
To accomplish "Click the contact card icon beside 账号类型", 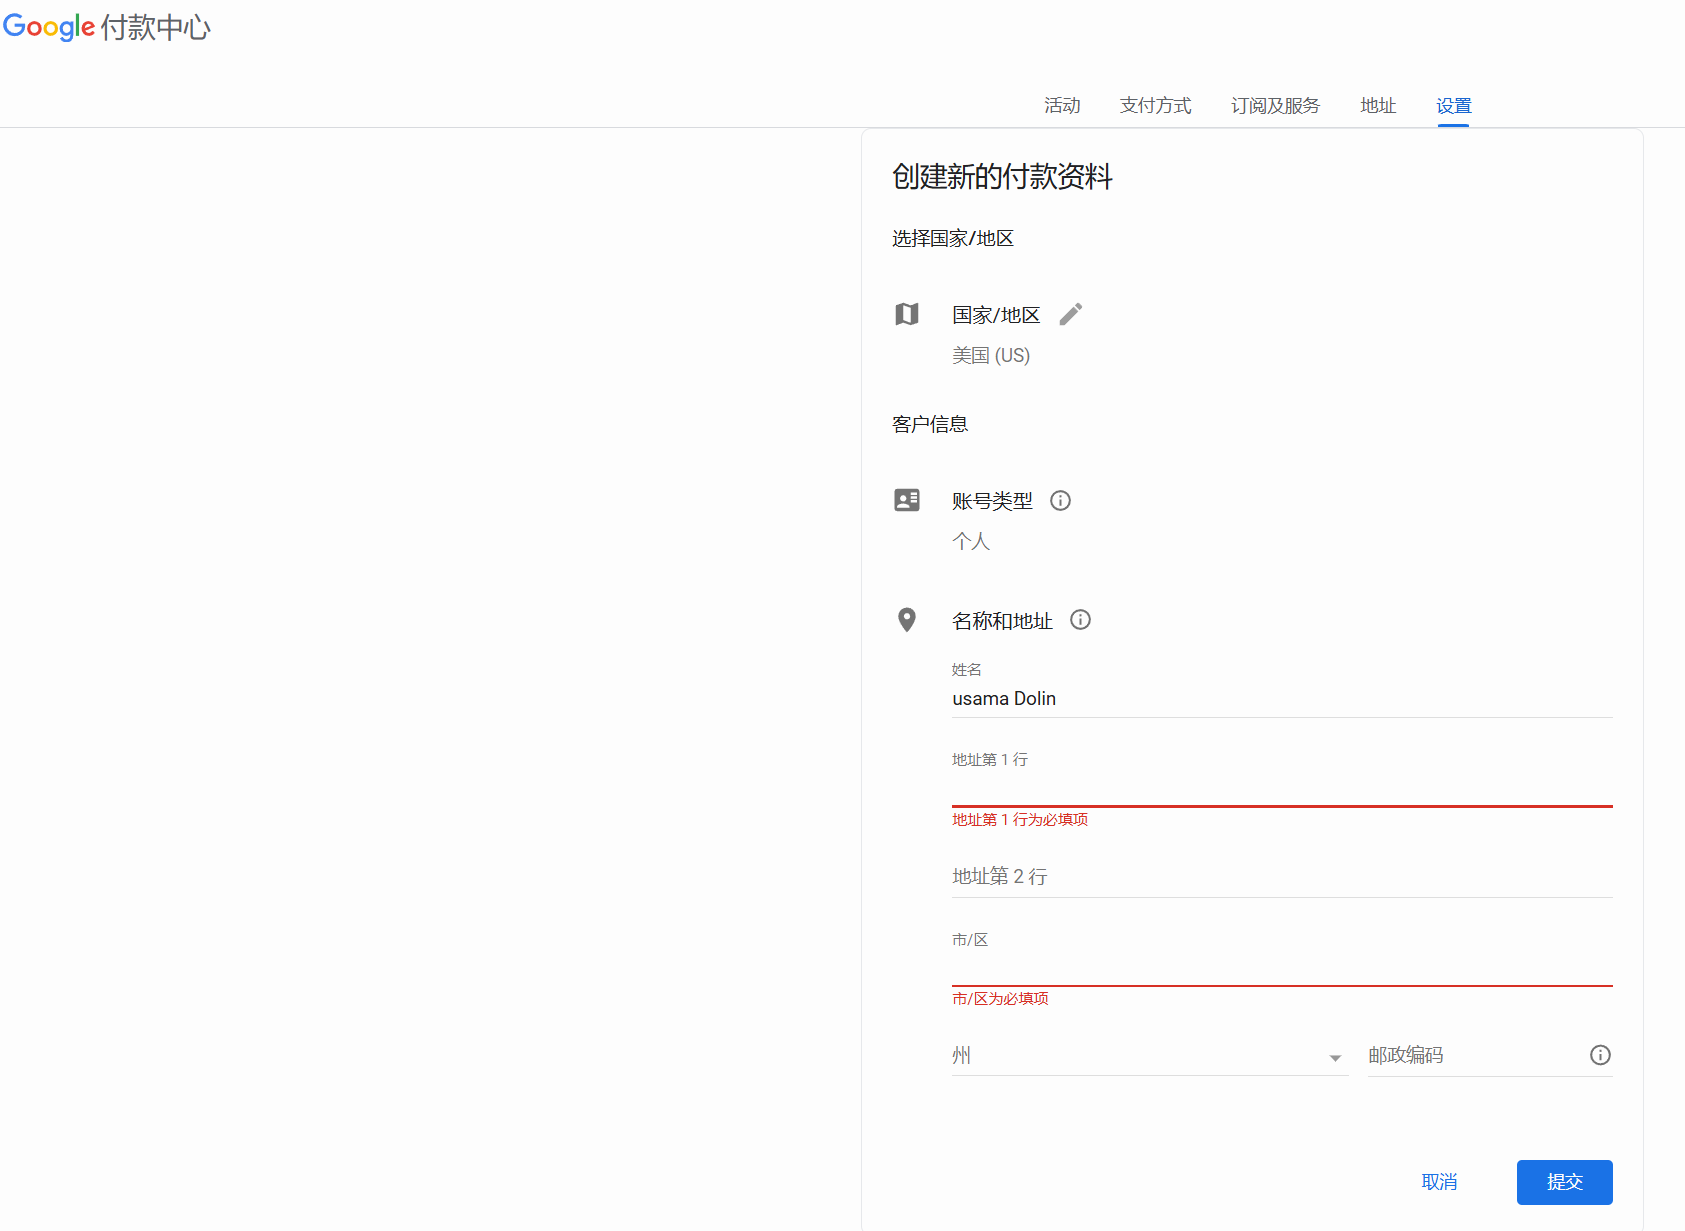I will coord(907,500).
